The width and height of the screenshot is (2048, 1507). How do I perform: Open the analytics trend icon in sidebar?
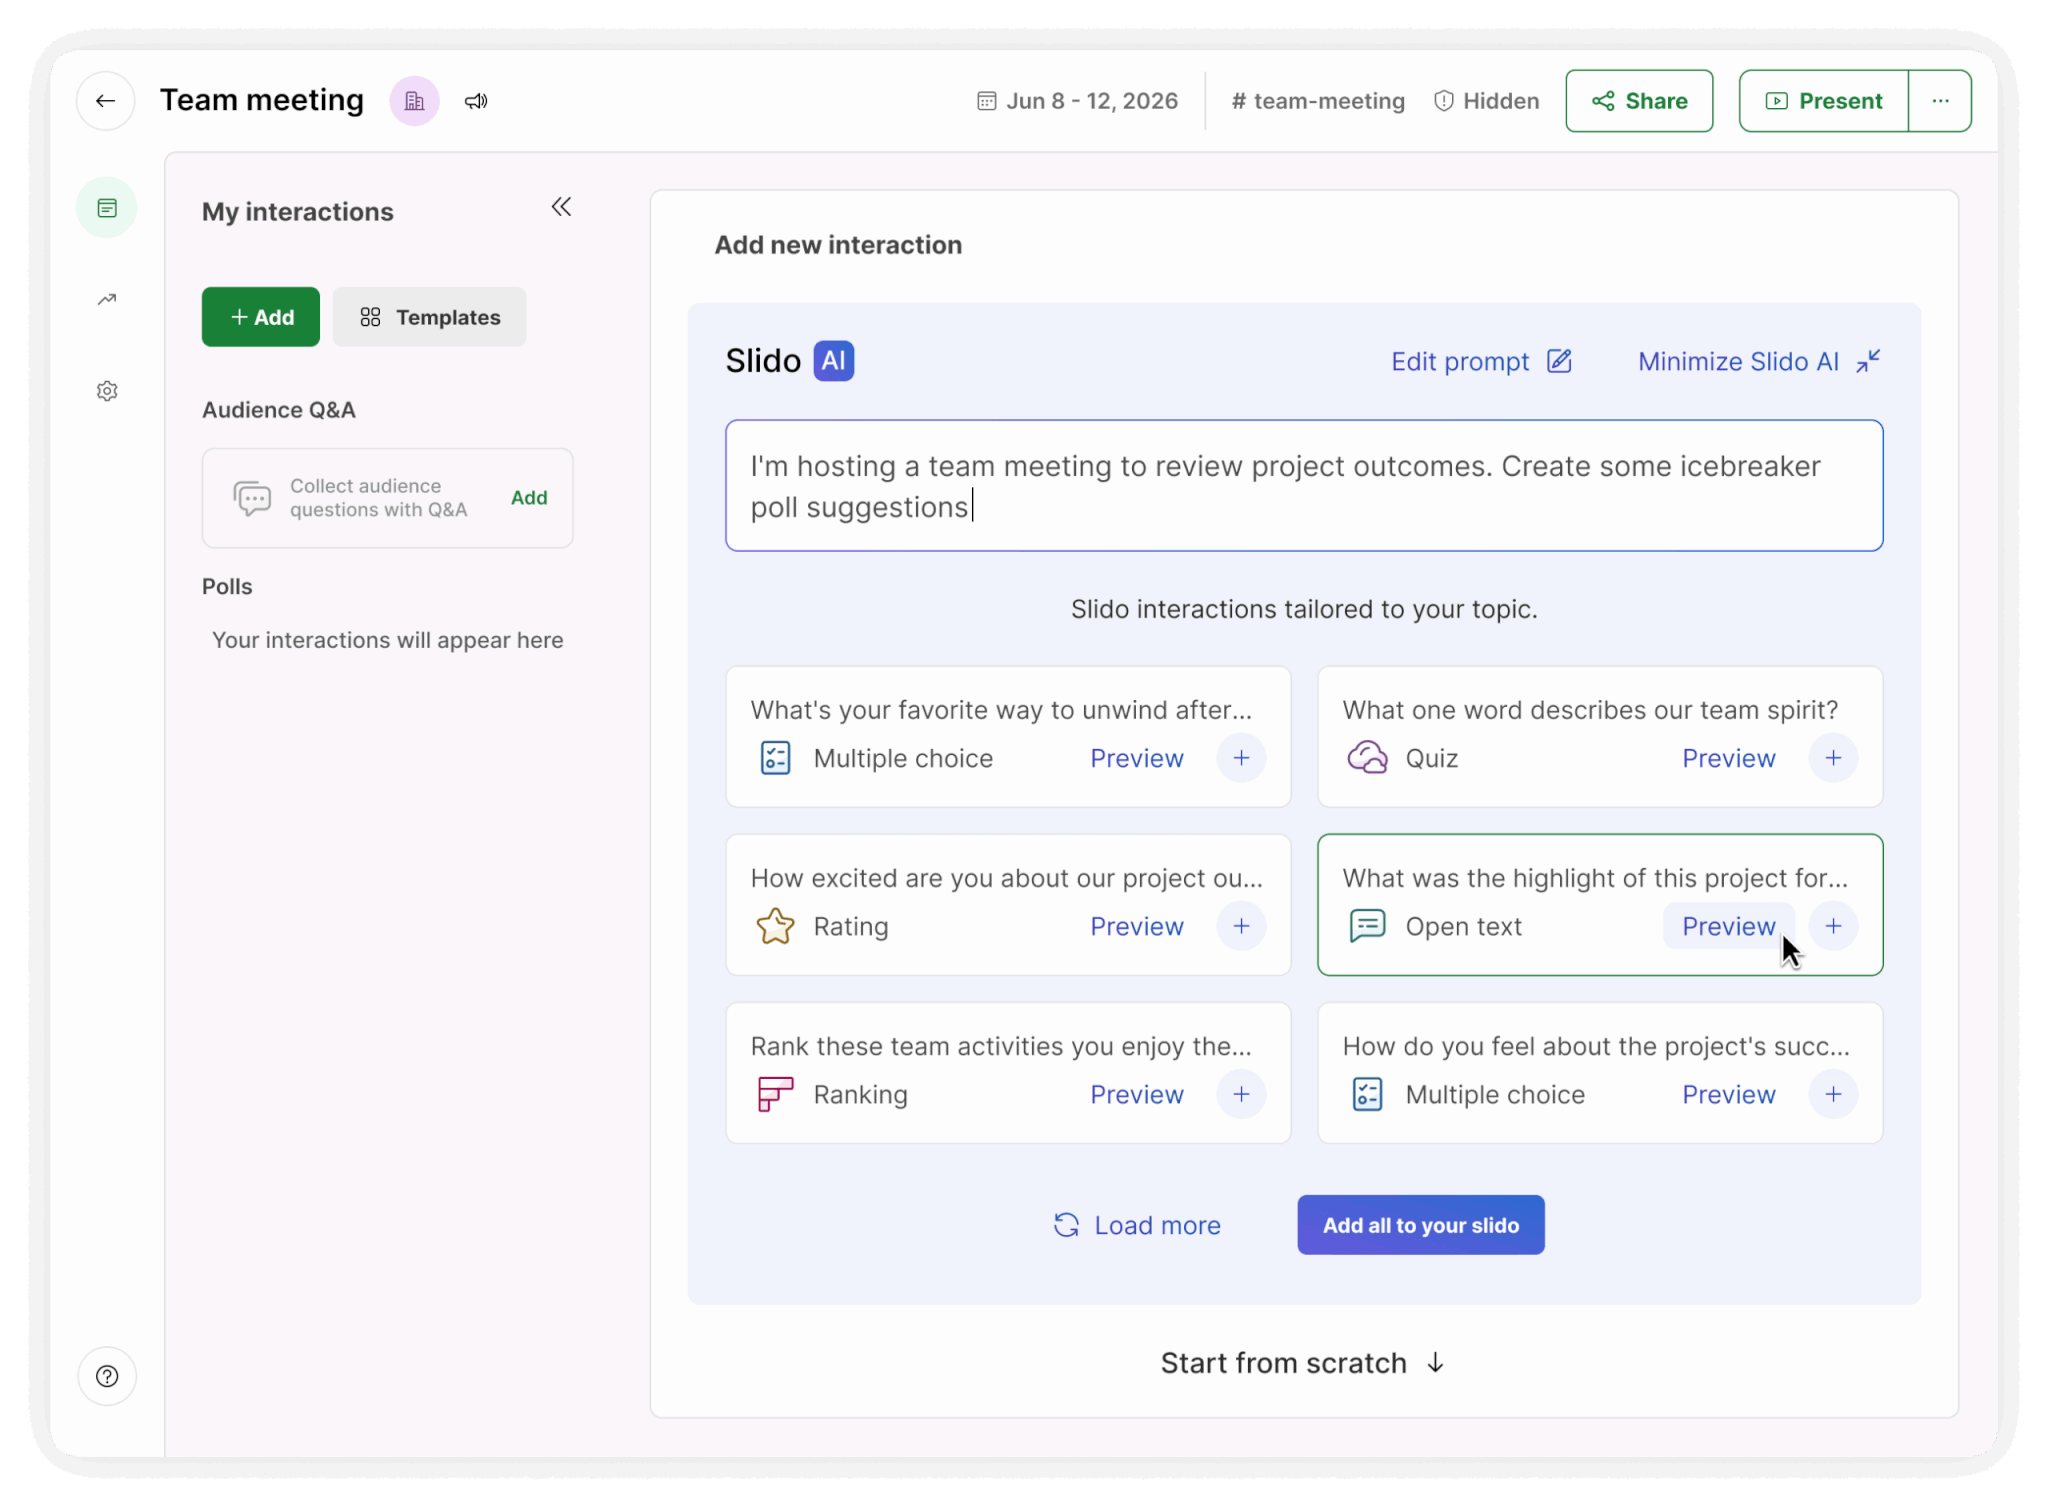pyautogui.click(x=107, y=299)
